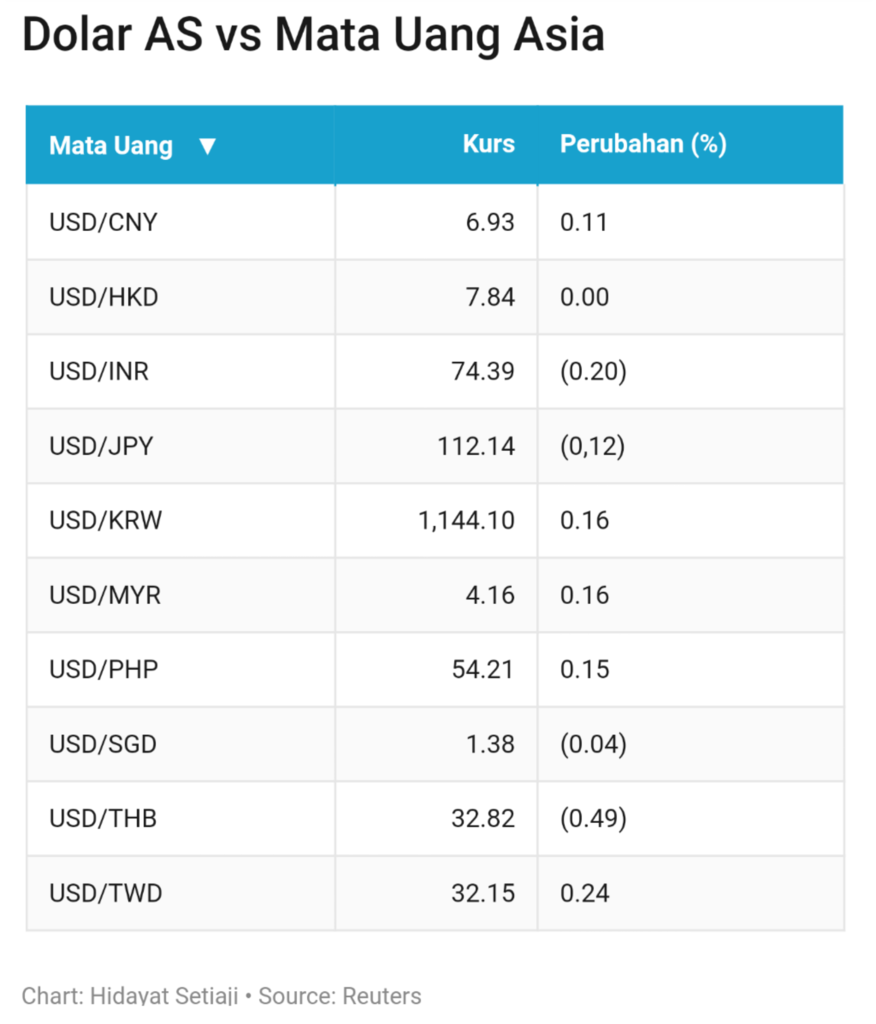Select the (0.49) change value

593,819
